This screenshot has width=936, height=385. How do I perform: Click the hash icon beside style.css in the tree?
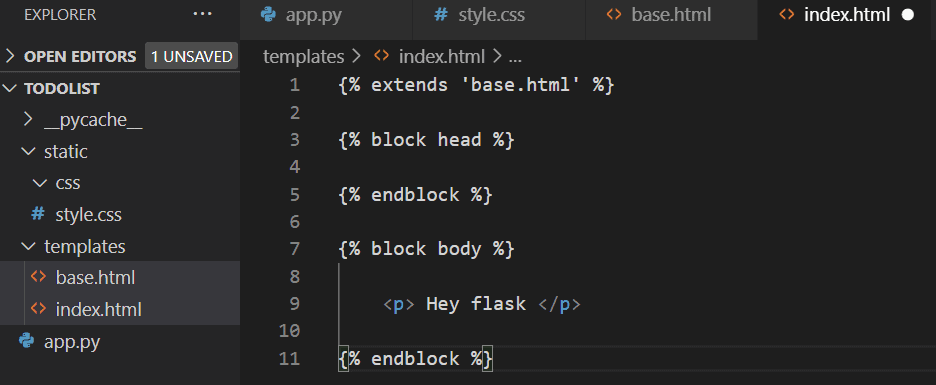pyautogui.click(x=38, y=214)
